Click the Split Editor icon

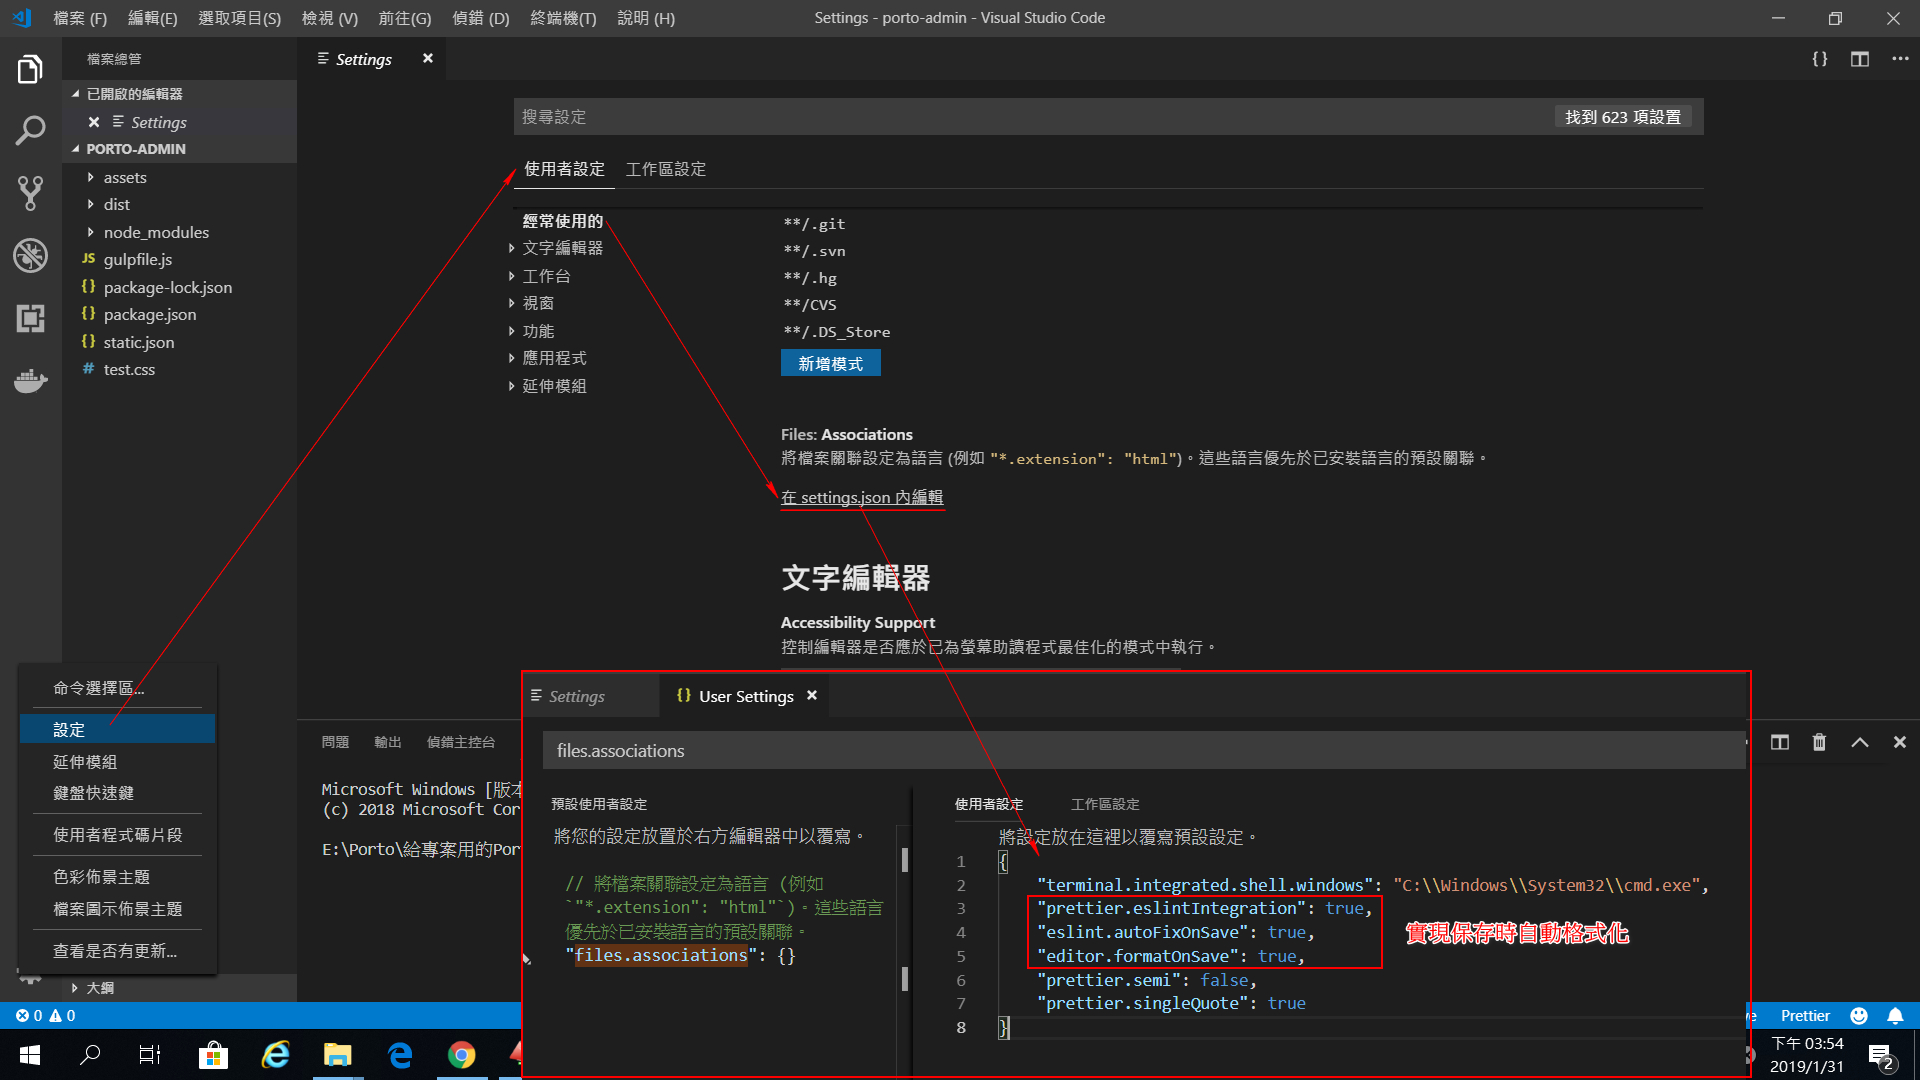click(1859, 59)
